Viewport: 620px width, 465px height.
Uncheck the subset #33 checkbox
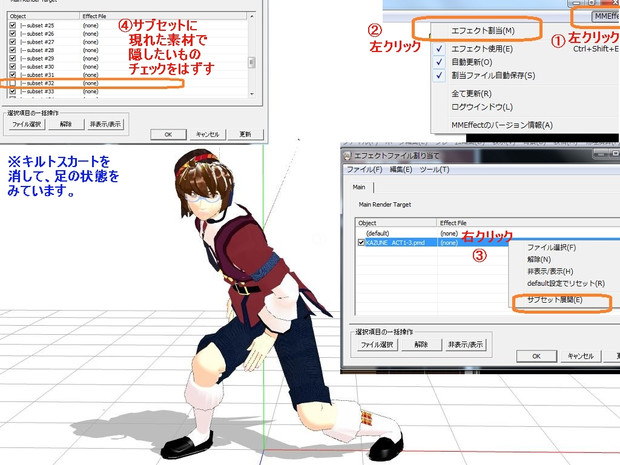[13, 91]
